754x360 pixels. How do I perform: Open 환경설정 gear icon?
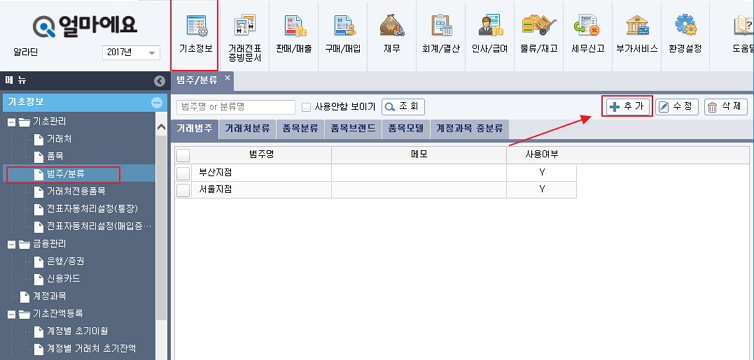point(685,25)
